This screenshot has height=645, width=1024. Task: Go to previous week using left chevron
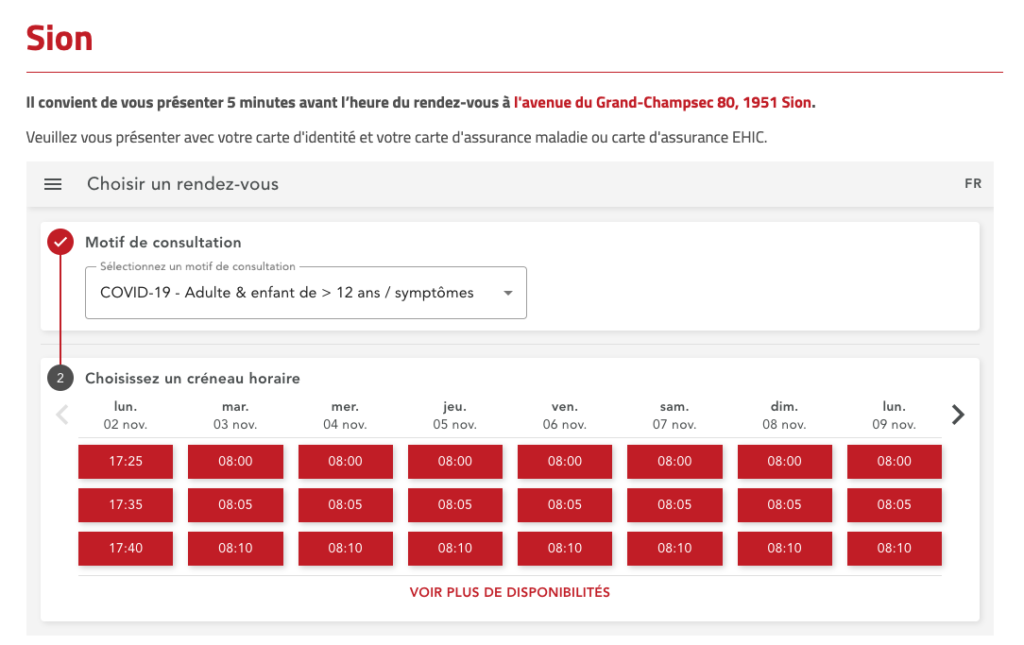(63, 415)
